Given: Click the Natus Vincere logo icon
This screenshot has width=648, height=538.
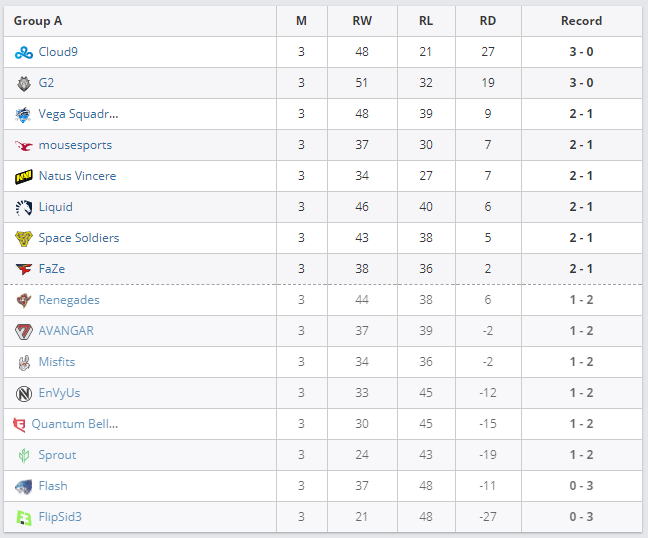Looking at the screenshot, I should pos(24,176).
